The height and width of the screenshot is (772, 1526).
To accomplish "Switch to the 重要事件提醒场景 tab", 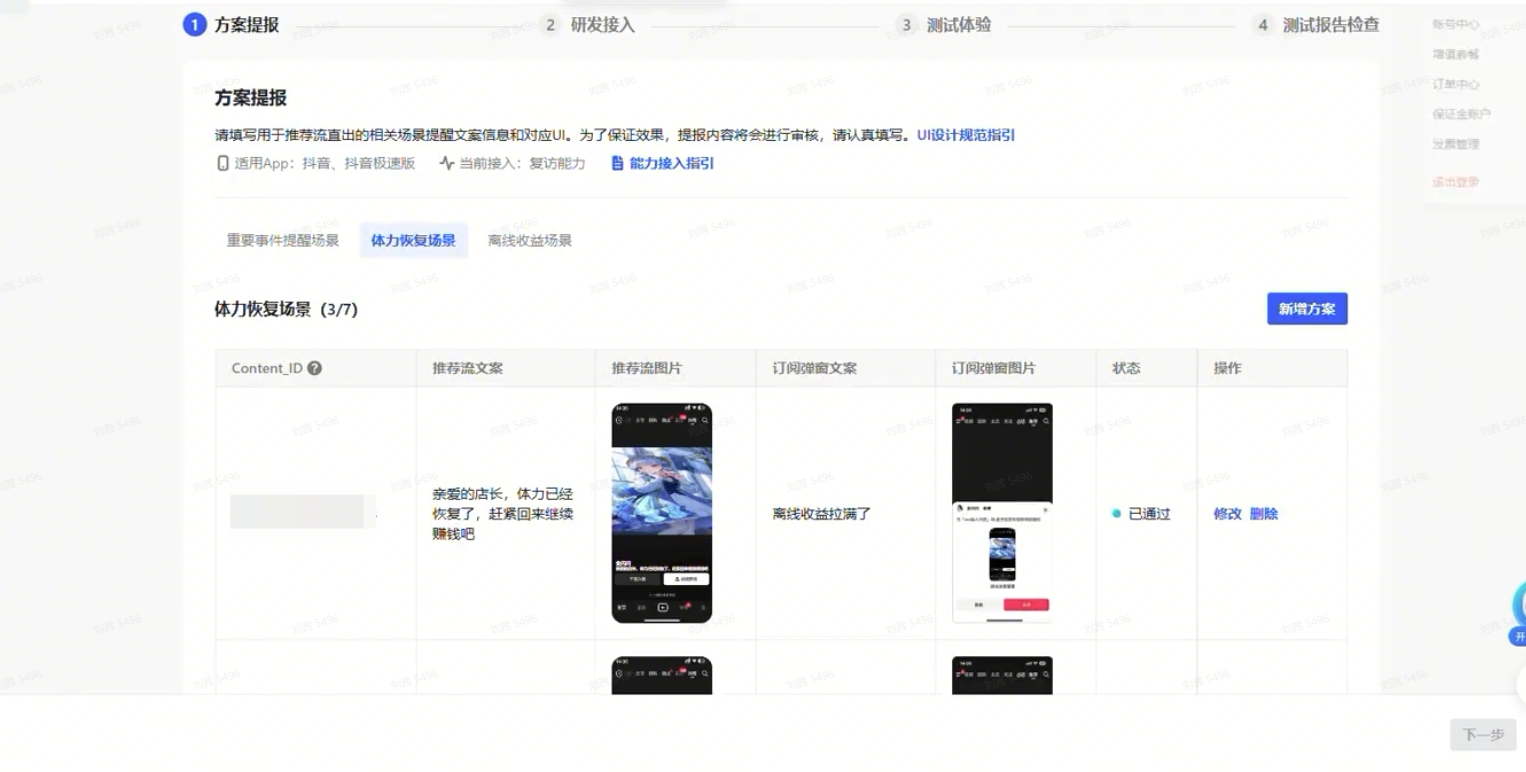I will (283, 241).
